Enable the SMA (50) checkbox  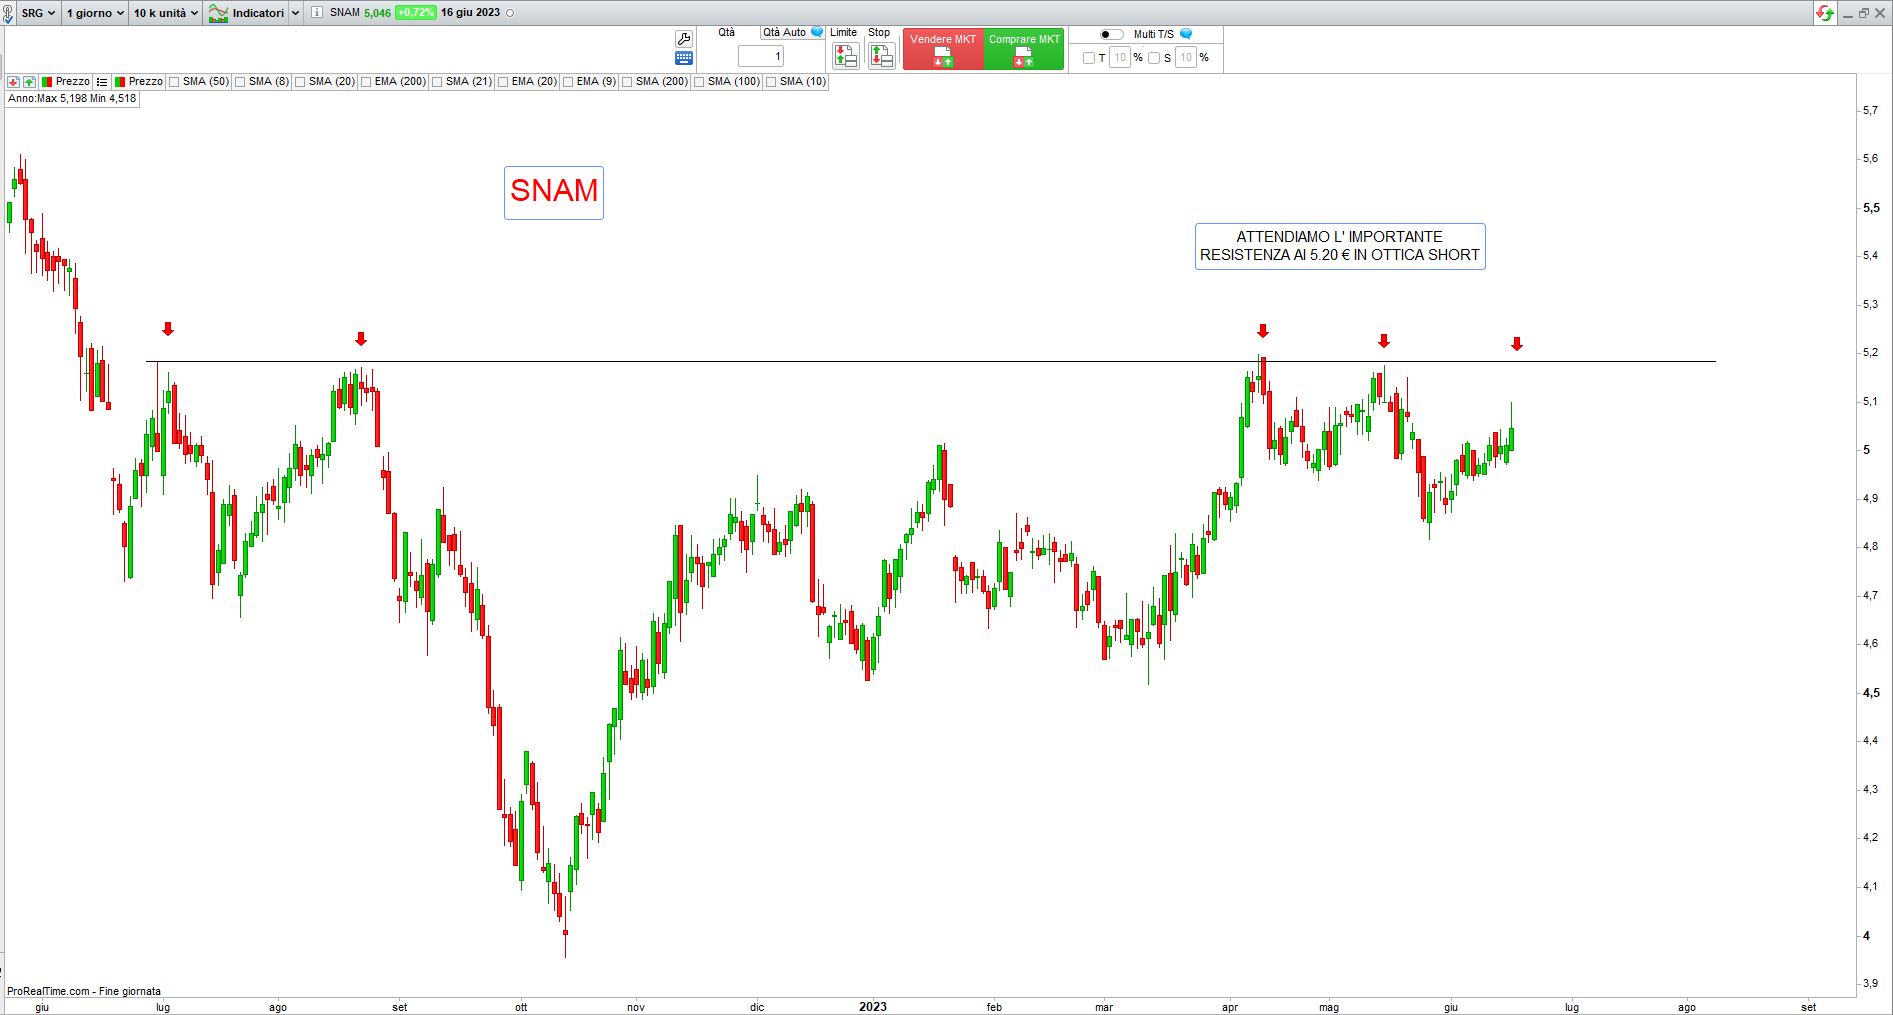[175, 82]
